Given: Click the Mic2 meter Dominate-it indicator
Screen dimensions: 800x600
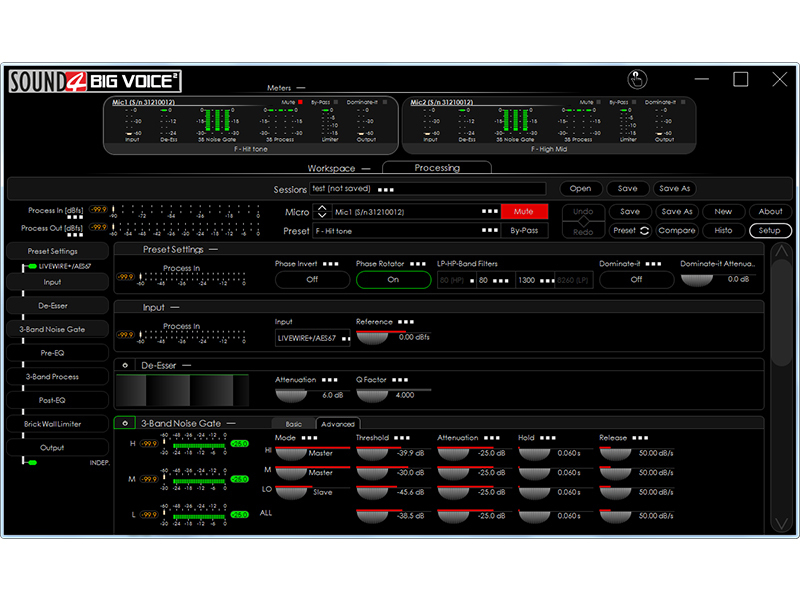Looking at the screenshot, I should point(683,102).
